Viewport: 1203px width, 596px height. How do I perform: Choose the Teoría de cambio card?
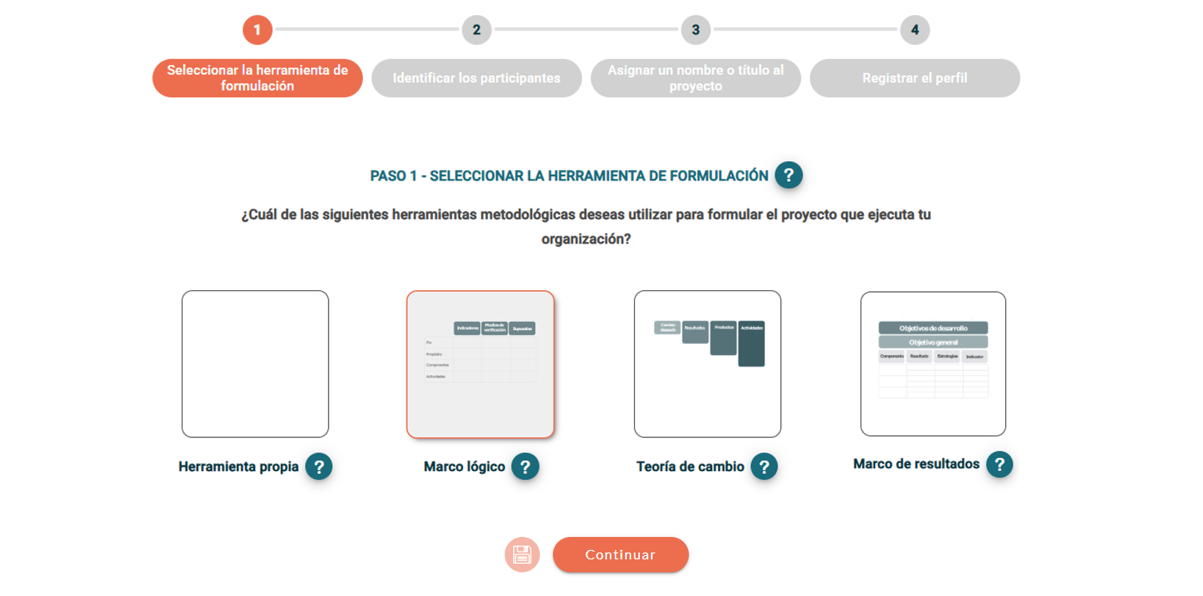tap(707, 364)
